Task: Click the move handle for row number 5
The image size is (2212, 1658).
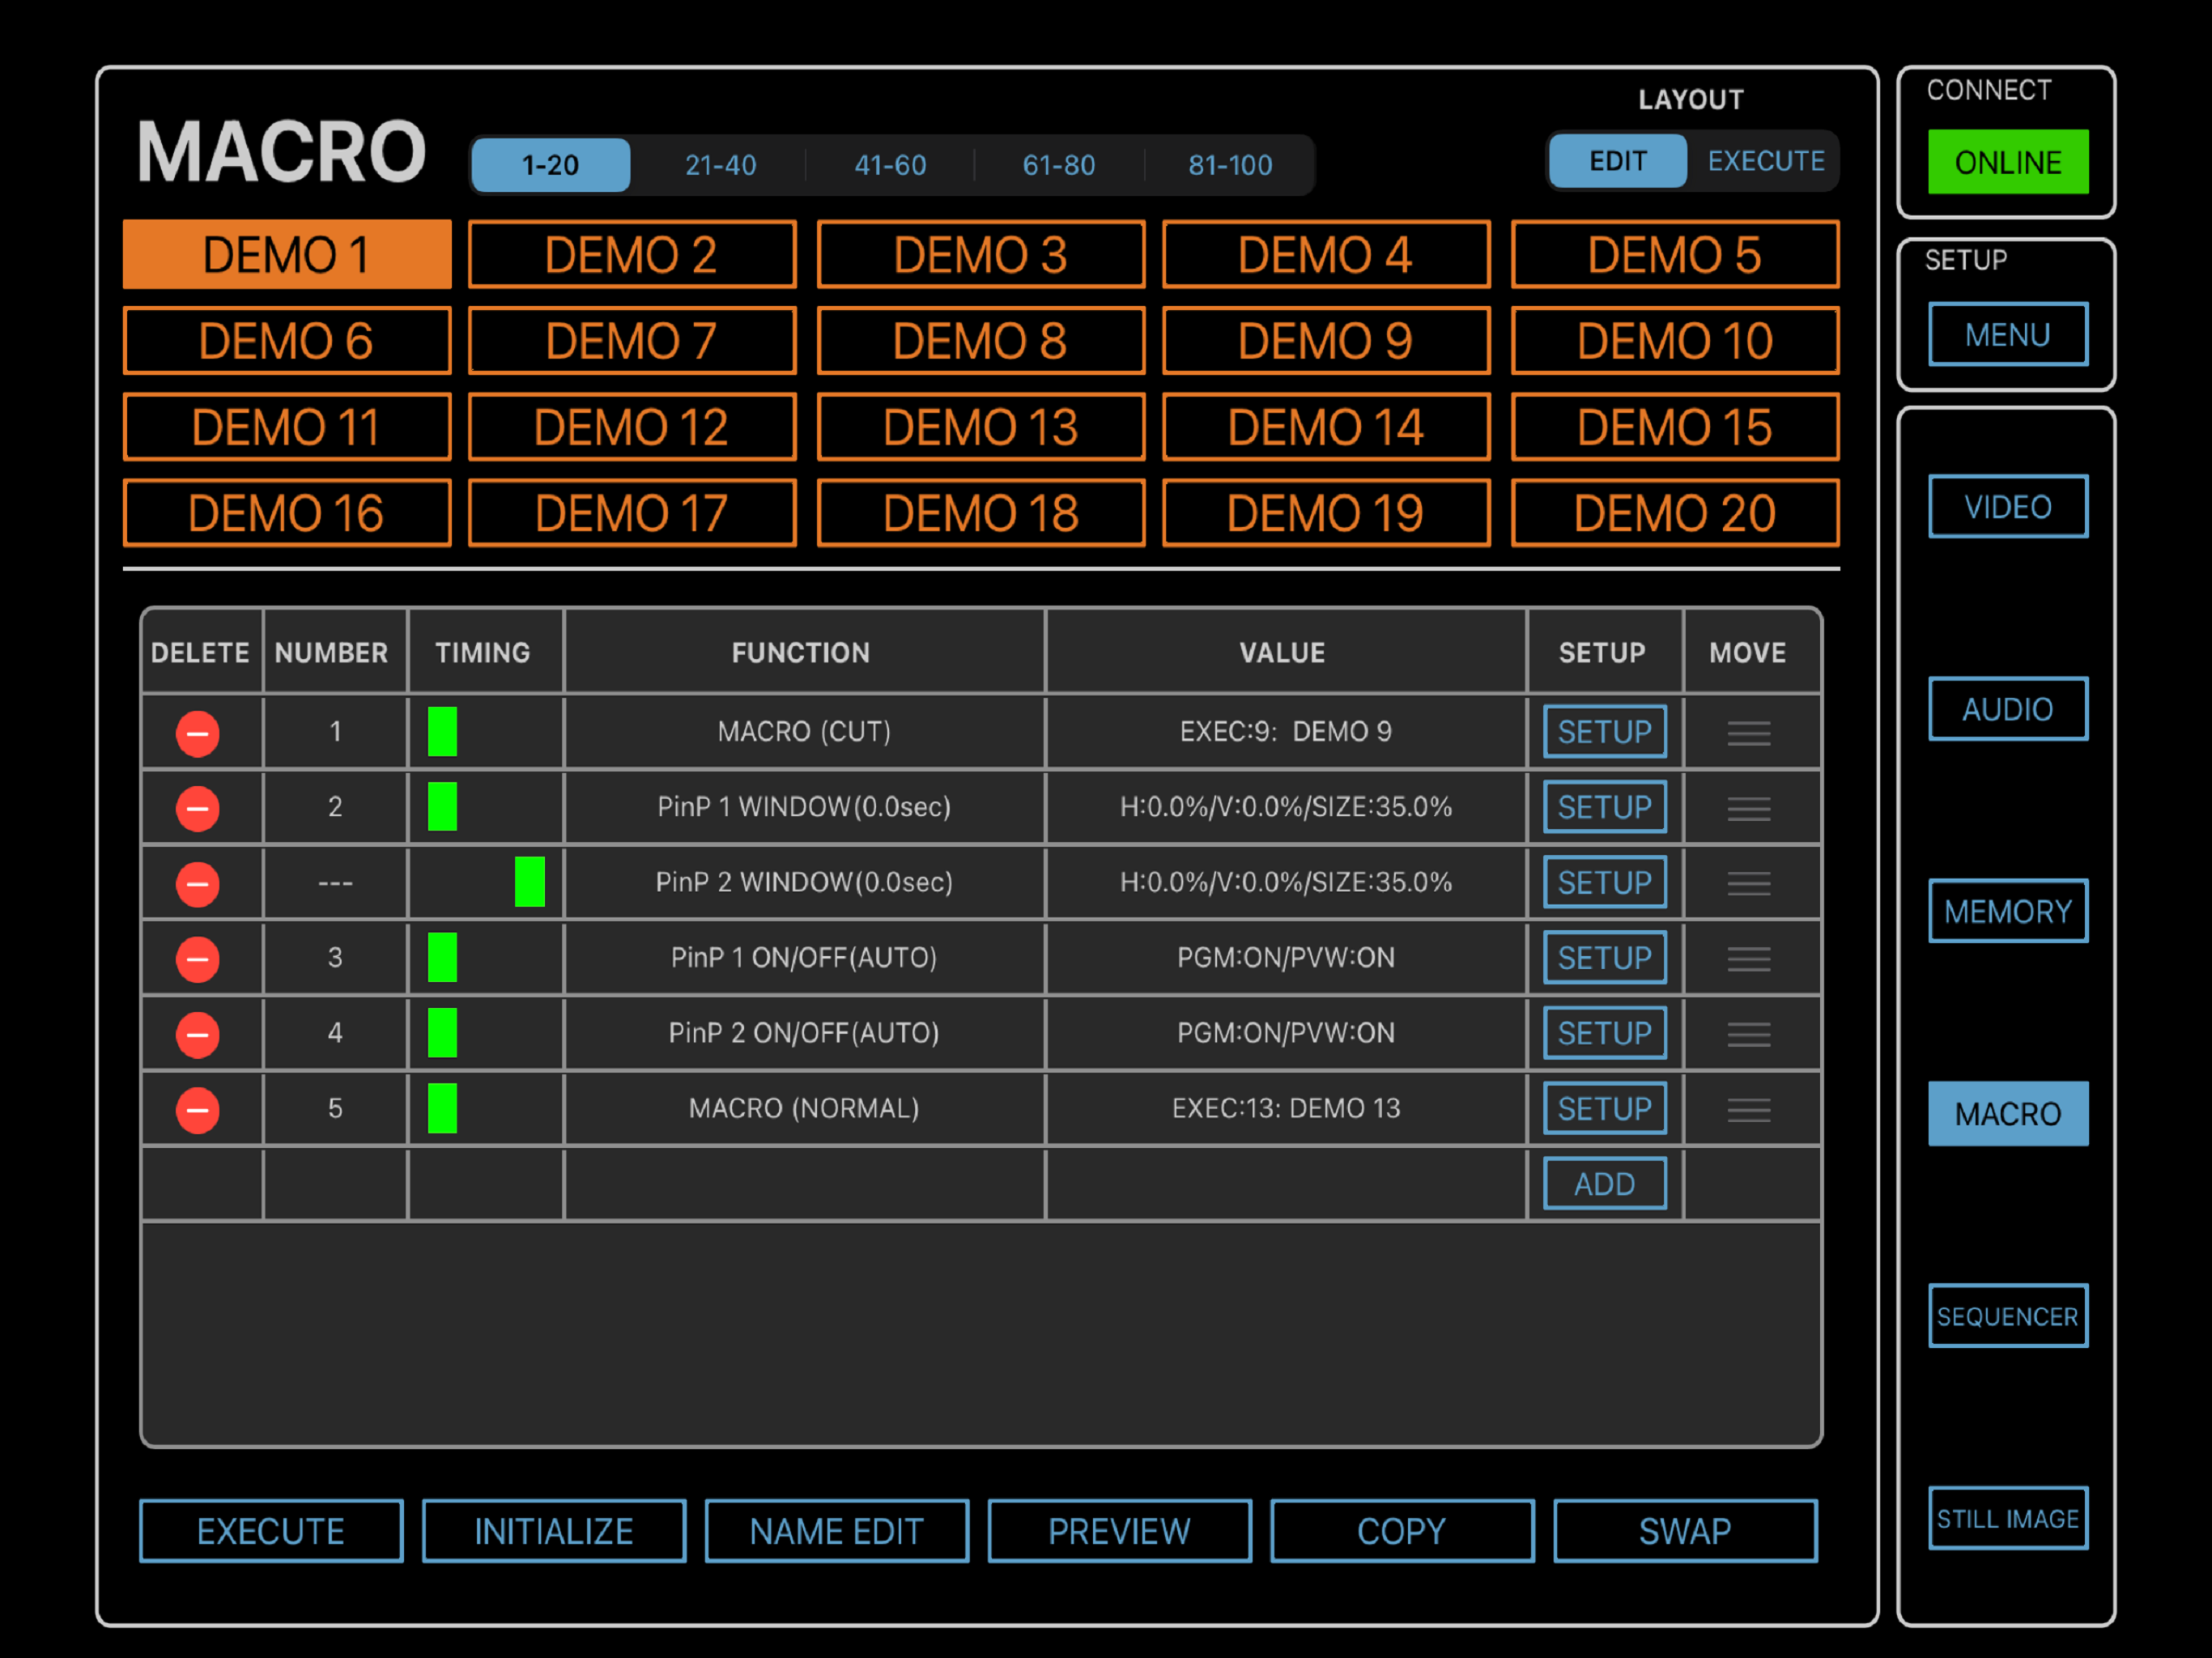Action: tap(1748, 1110)
